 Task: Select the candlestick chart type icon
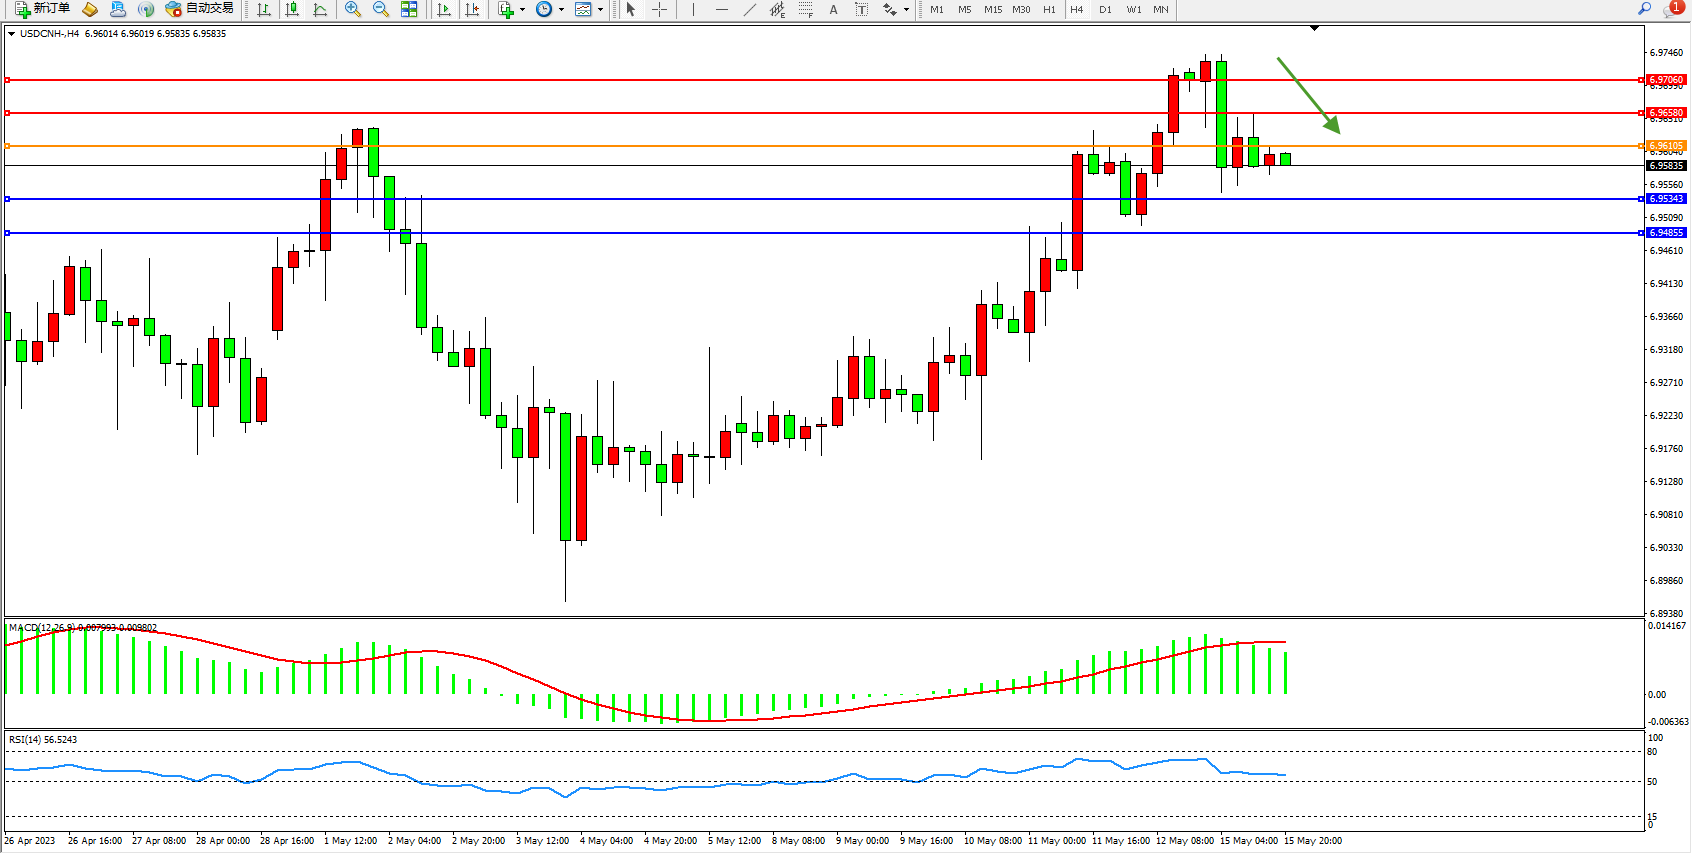coord(292,9)
